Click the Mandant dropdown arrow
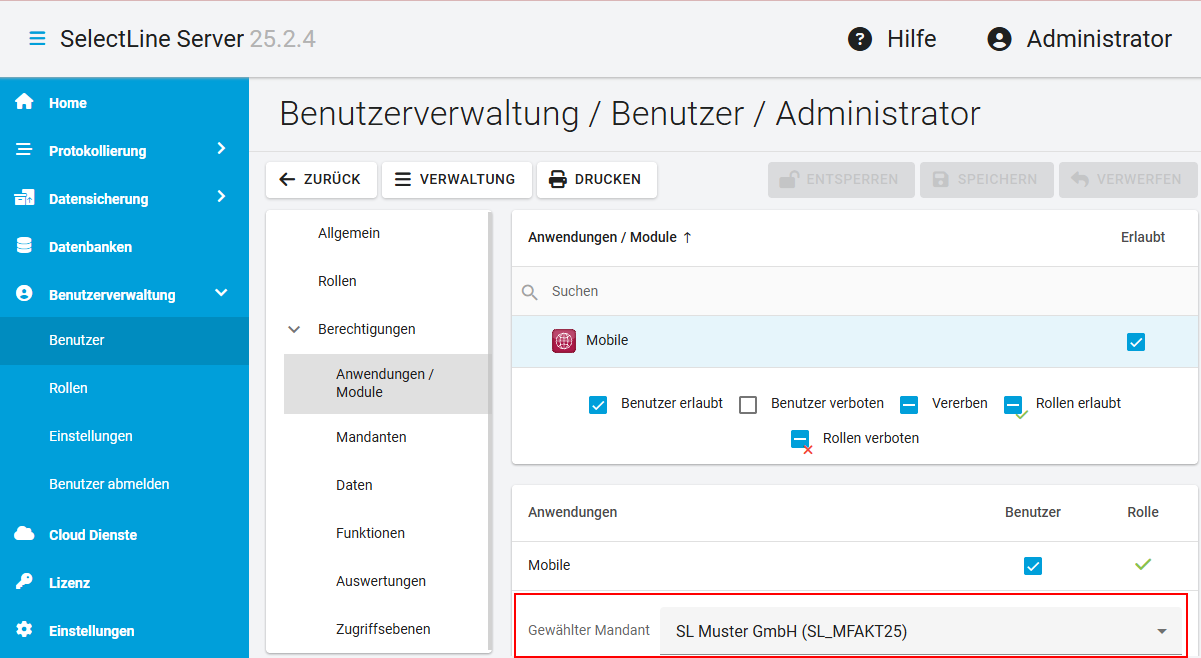Viewport: 1201px width, 658px height. tap(1162, 632)
